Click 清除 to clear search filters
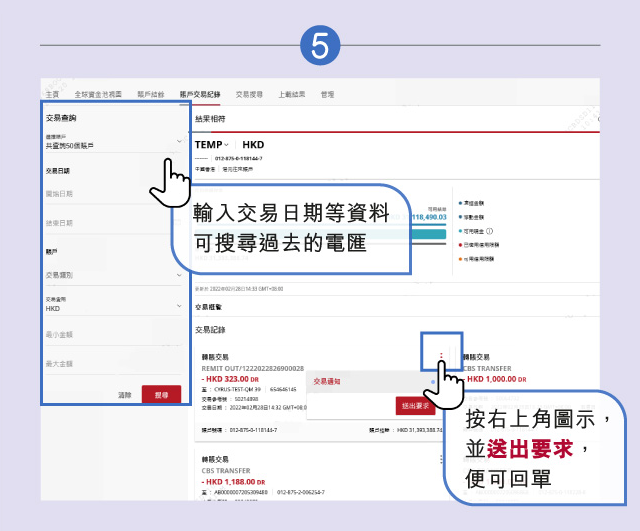Screen dimensions: 640x531 [x=125, y=395]
